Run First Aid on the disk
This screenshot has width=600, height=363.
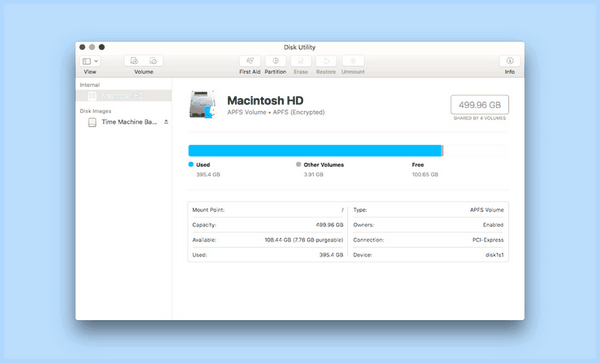[x=250, y=61]
